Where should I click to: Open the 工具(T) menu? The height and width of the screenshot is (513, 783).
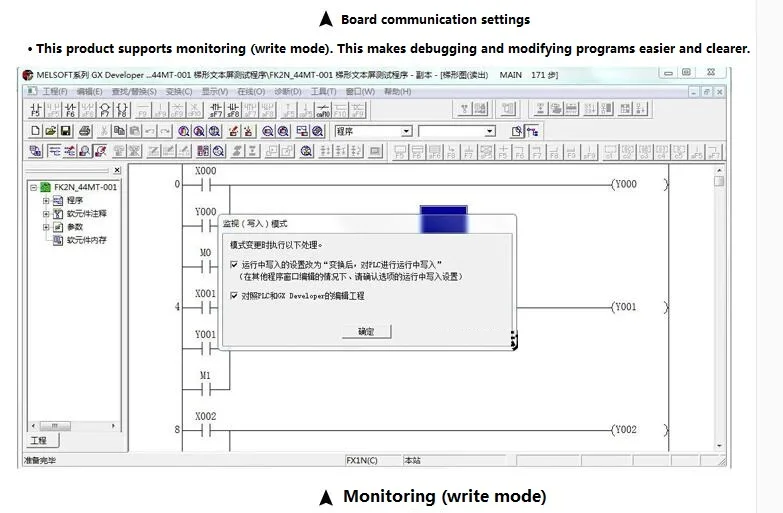click(x=324, y=91)
